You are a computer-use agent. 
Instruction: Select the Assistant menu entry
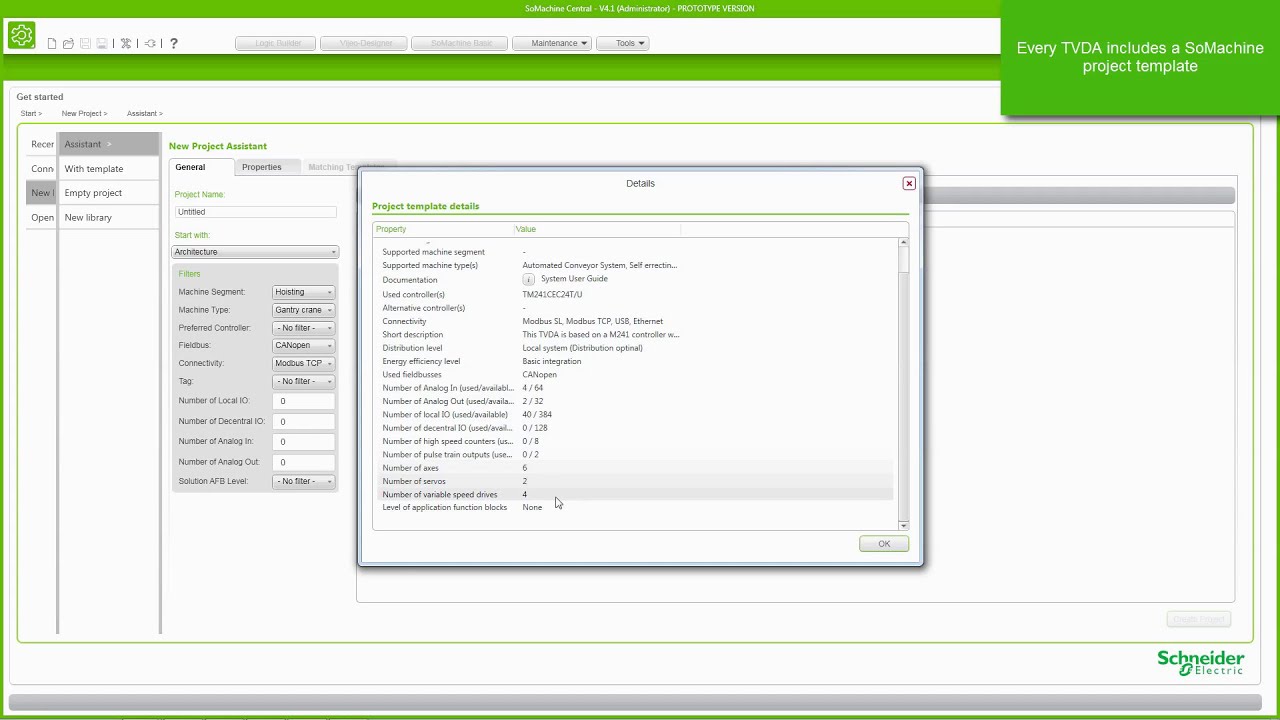(x=108, y=144)
